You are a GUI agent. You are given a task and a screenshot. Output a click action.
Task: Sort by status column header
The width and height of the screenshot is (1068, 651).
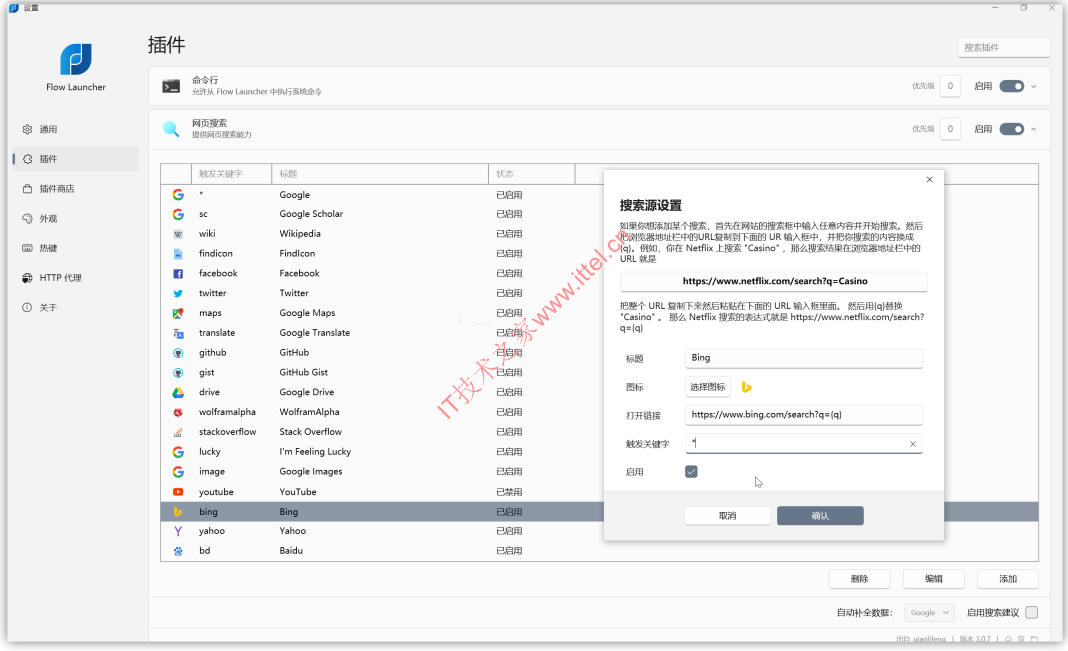532,174
